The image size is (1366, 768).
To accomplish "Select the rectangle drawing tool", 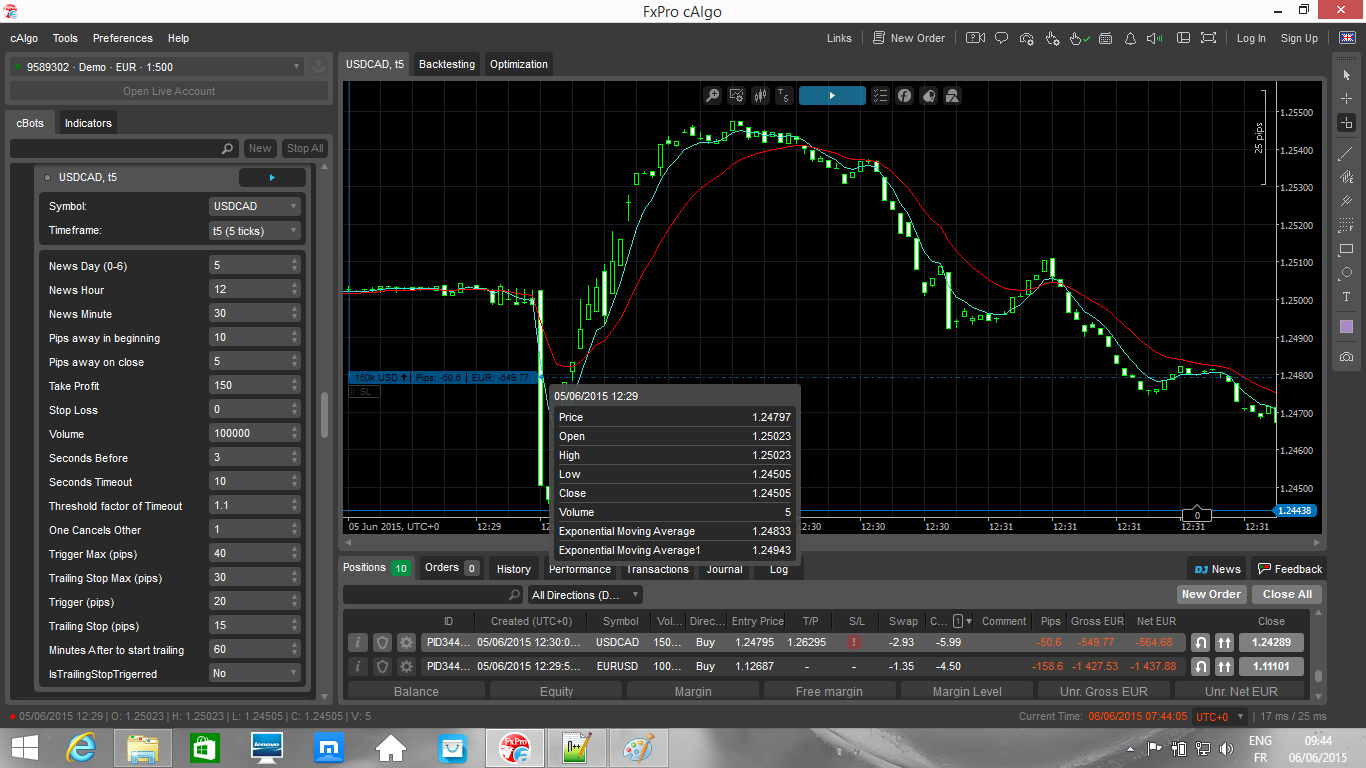I will click(1346, 249).
